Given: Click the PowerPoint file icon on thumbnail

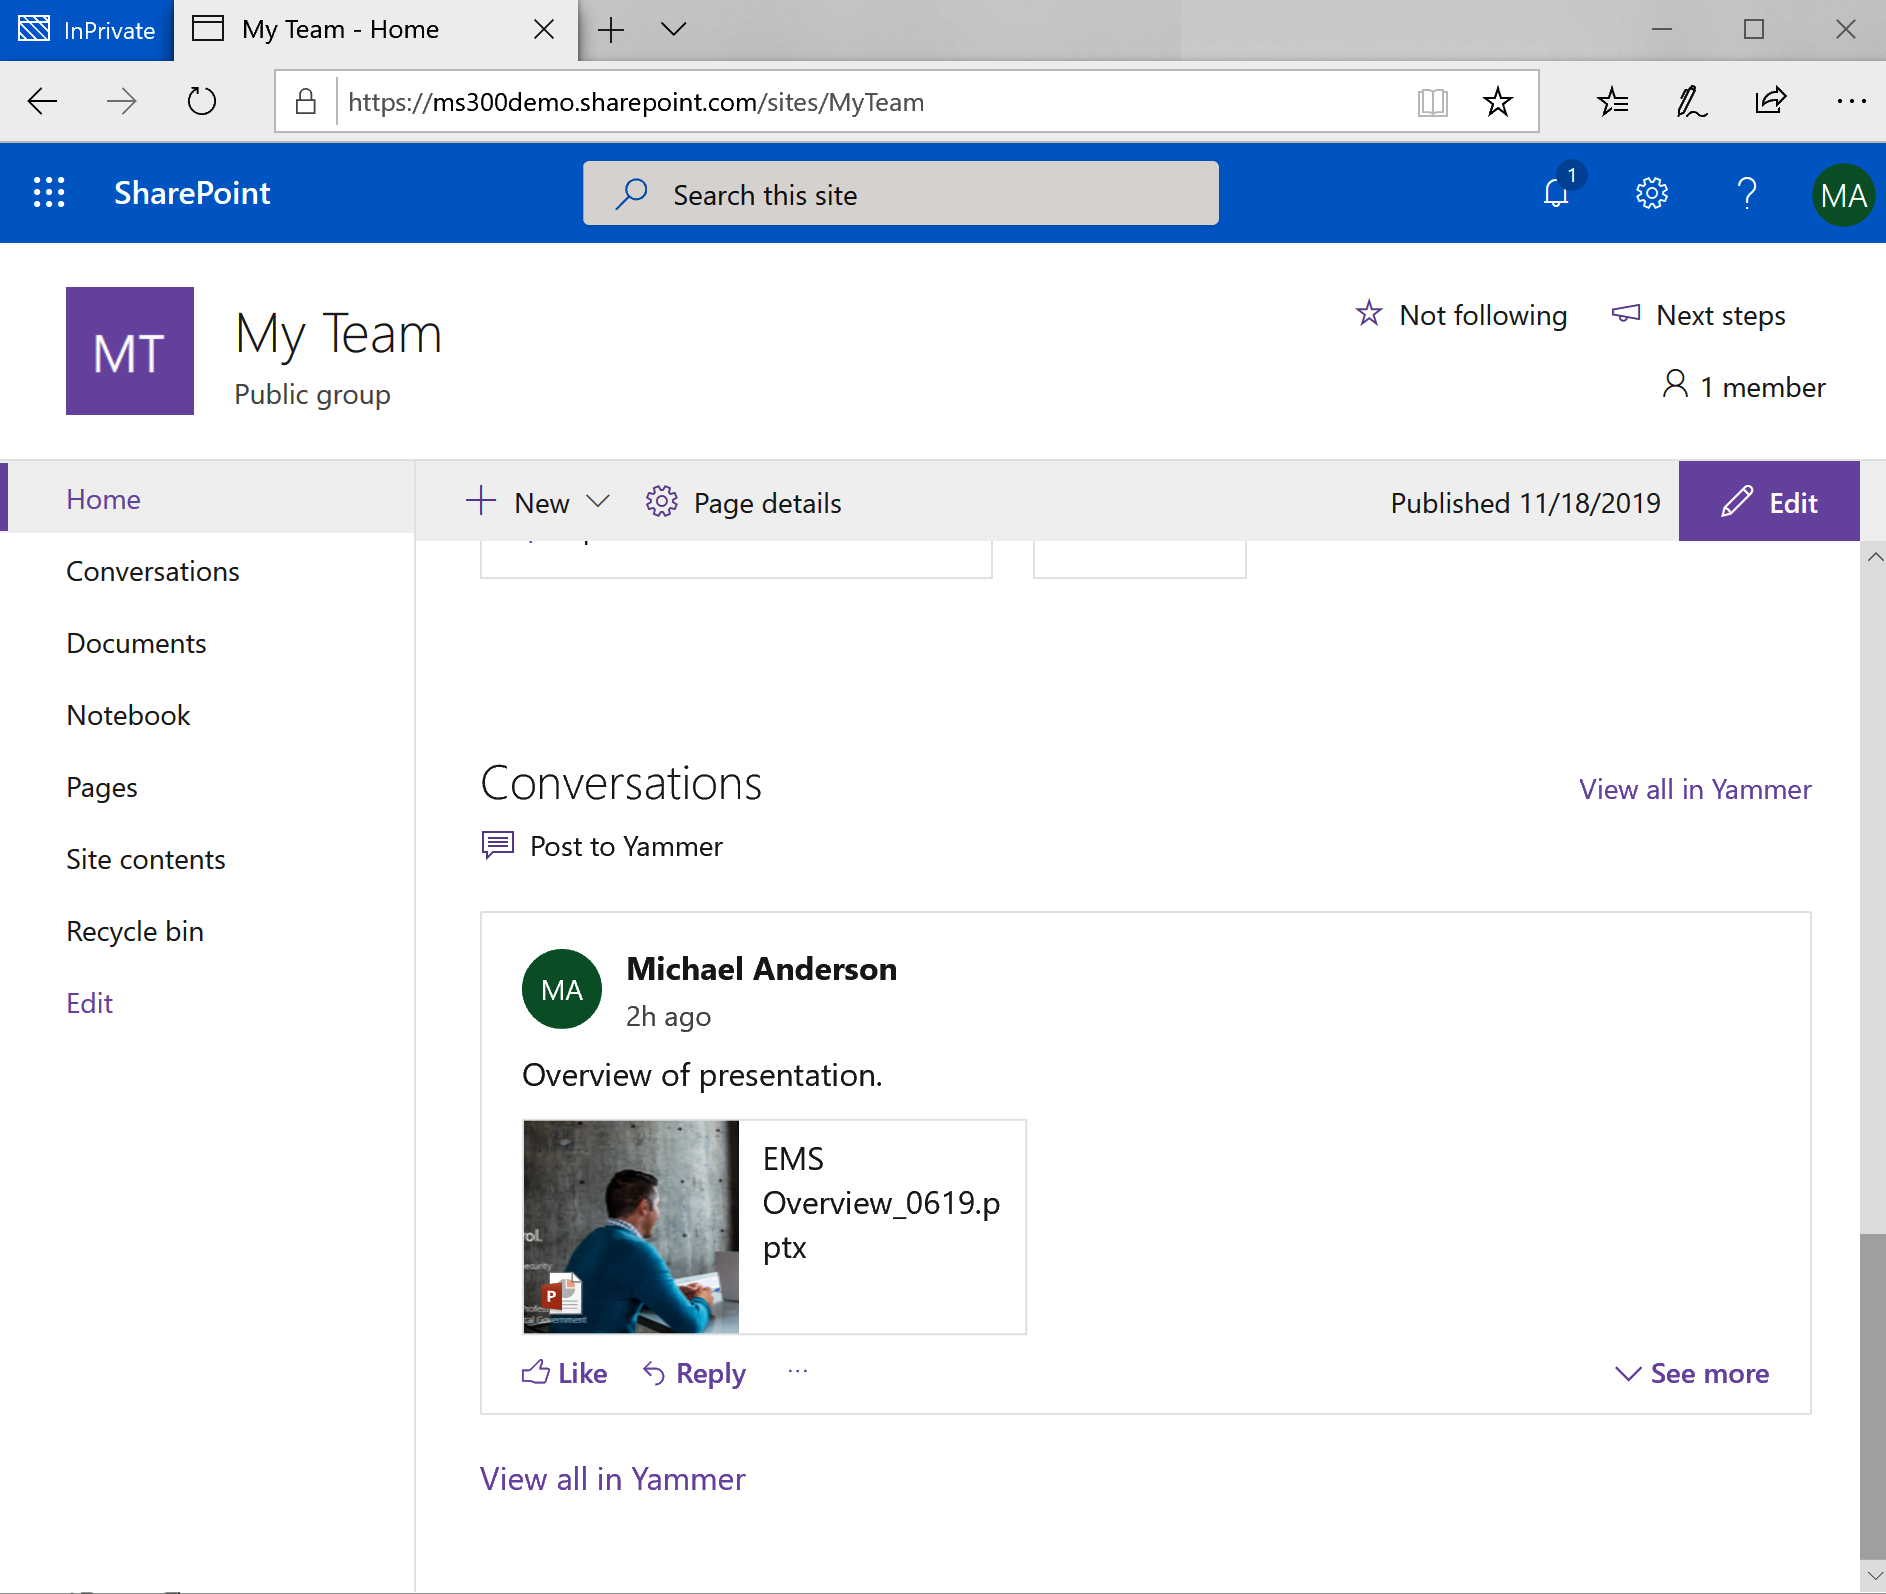Looking at the screenshot, I should pyautogui.click(x=562, y=1293).
